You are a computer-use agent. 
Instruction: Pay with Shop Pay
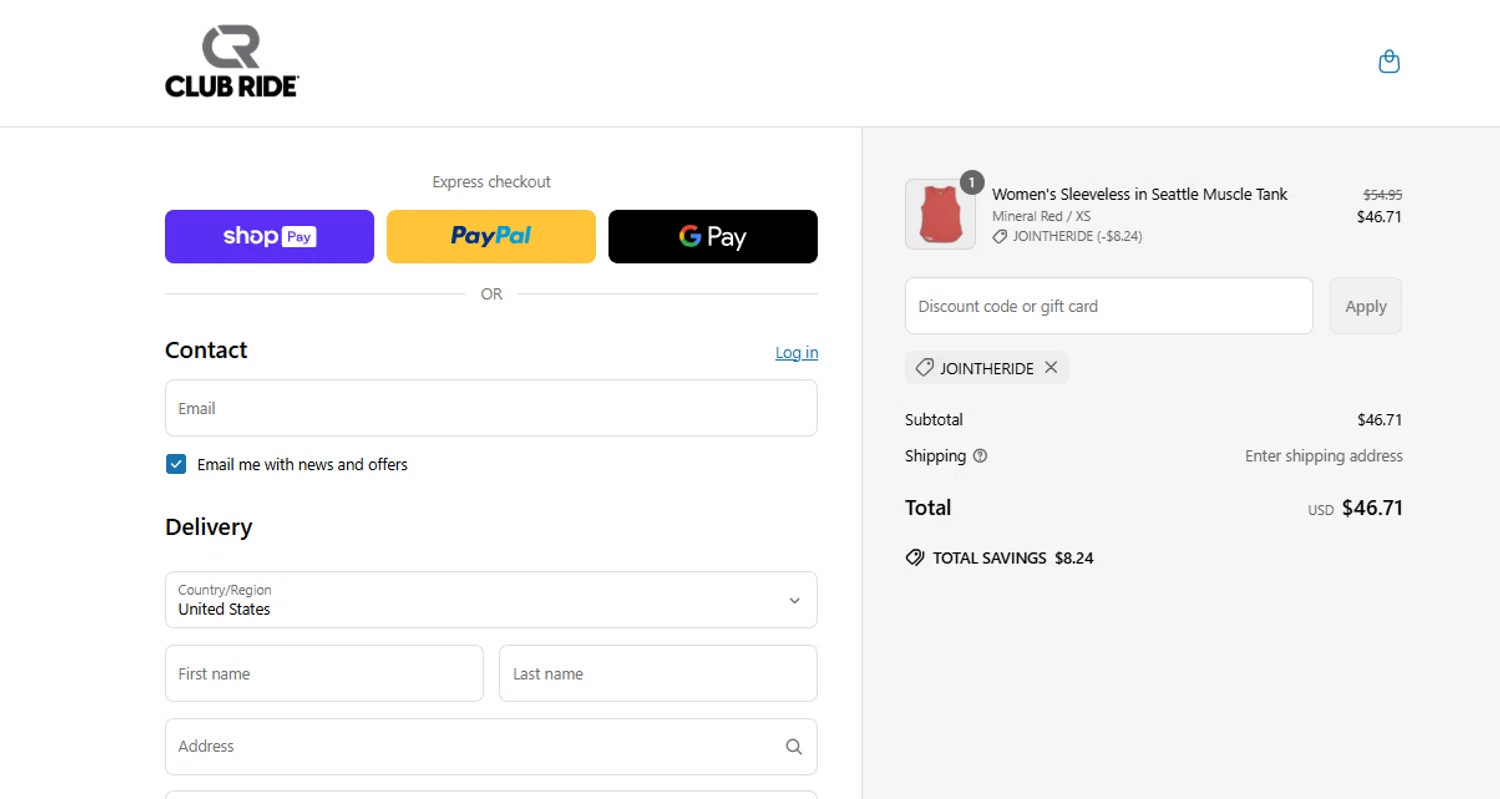pyautogui.click(x=269, y=237)
